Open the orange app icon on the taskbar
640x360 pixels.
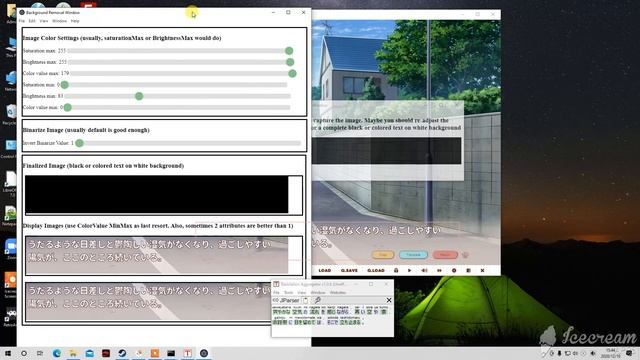click(155, 353)
